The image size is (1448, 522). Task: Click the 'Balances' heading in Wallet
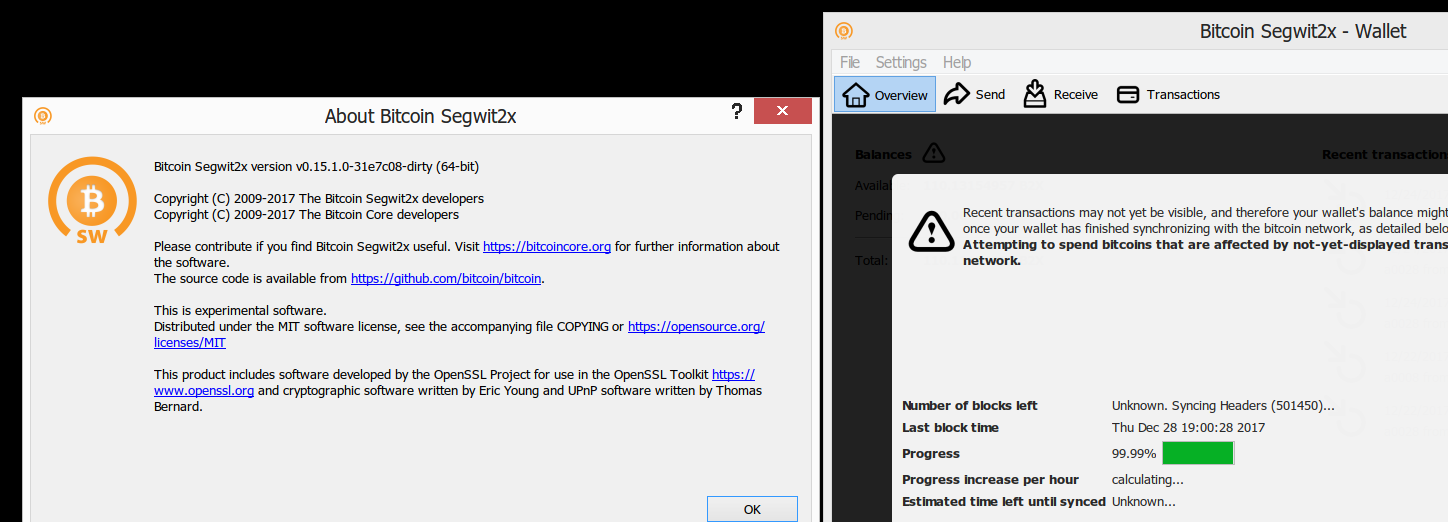883,155
